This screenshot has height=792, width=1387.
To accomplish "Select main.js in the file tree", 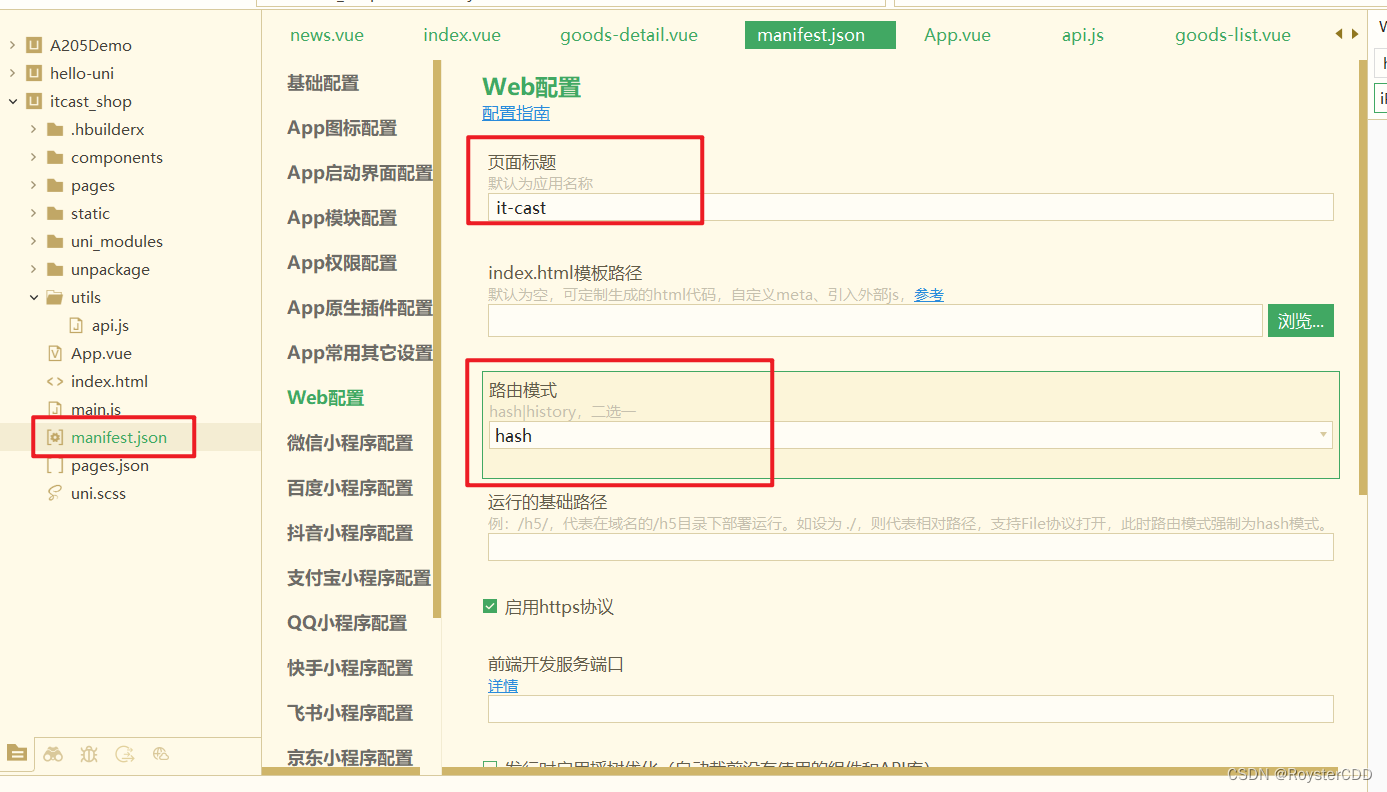I will coord(96,409).
